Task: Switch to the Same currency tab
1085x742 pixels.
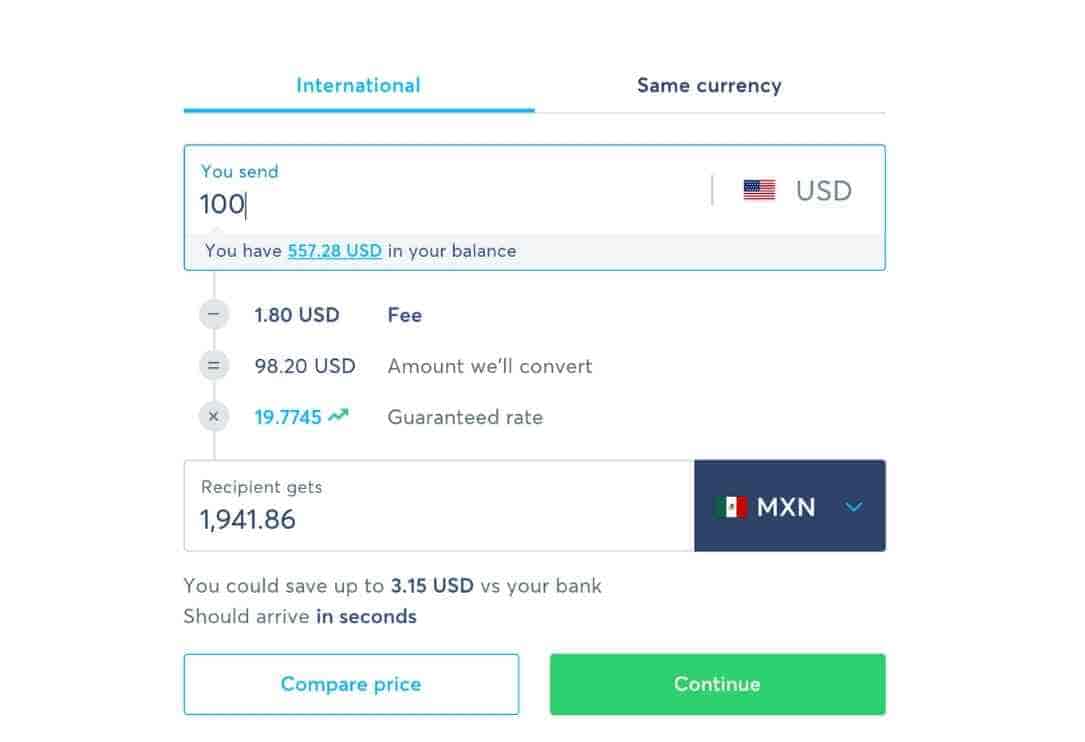Action: point(709,86)
